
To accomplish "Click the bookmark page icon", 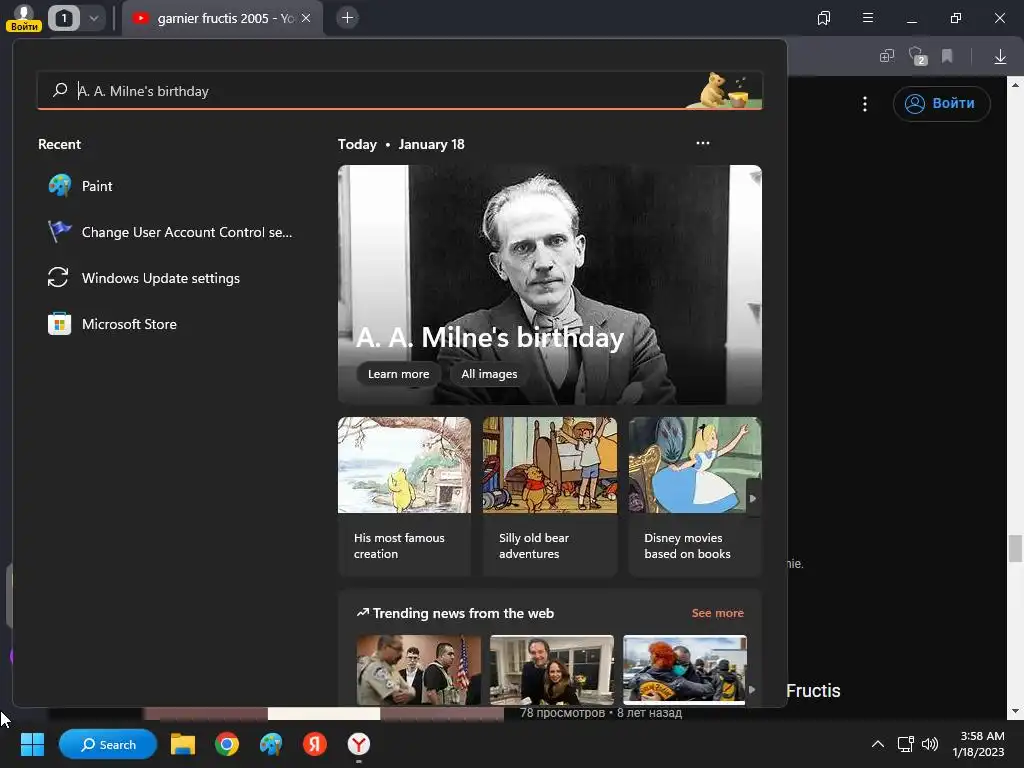I will [947, 57].
